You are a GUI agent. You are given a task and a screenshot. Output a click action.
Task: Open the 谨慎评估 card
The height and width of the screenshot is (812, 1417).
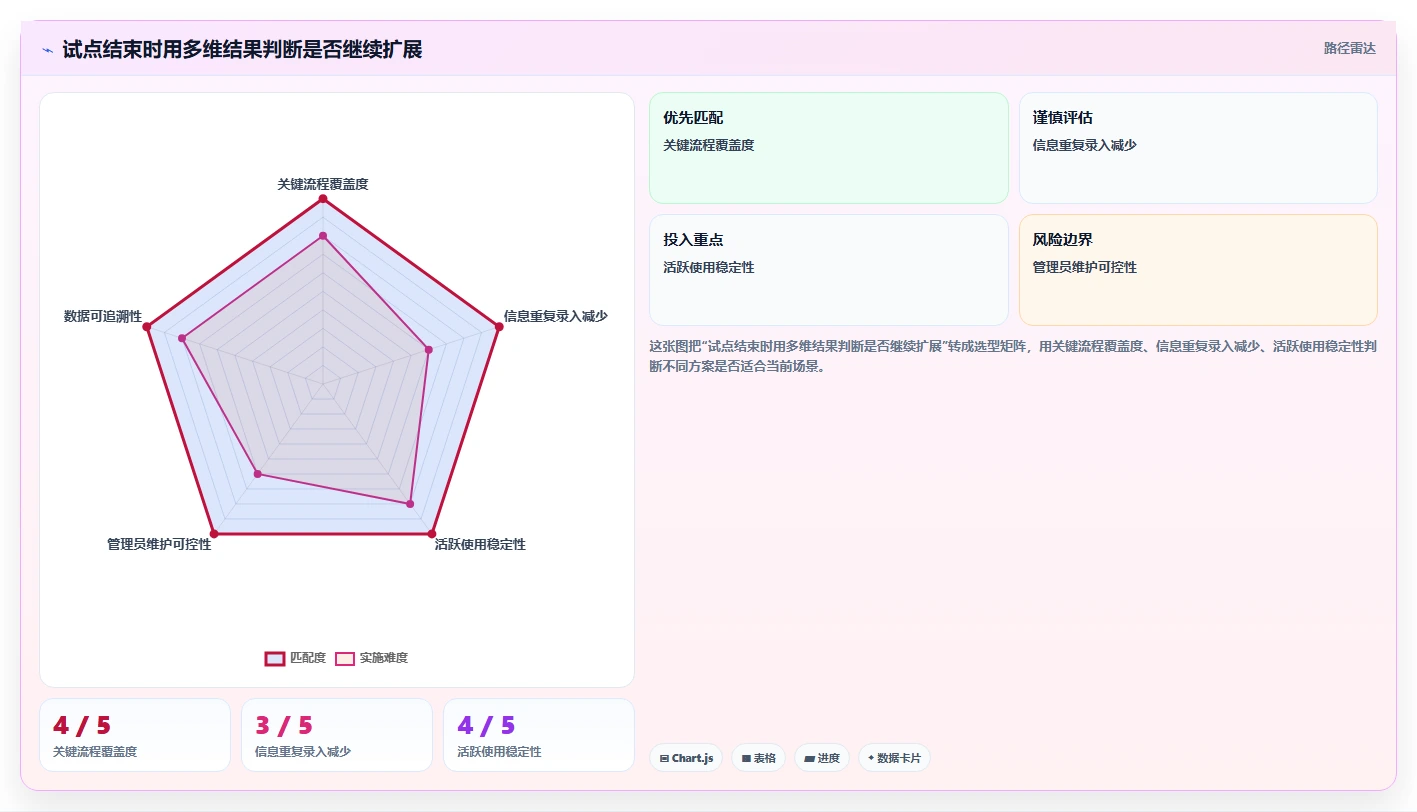coord(1198,148)
